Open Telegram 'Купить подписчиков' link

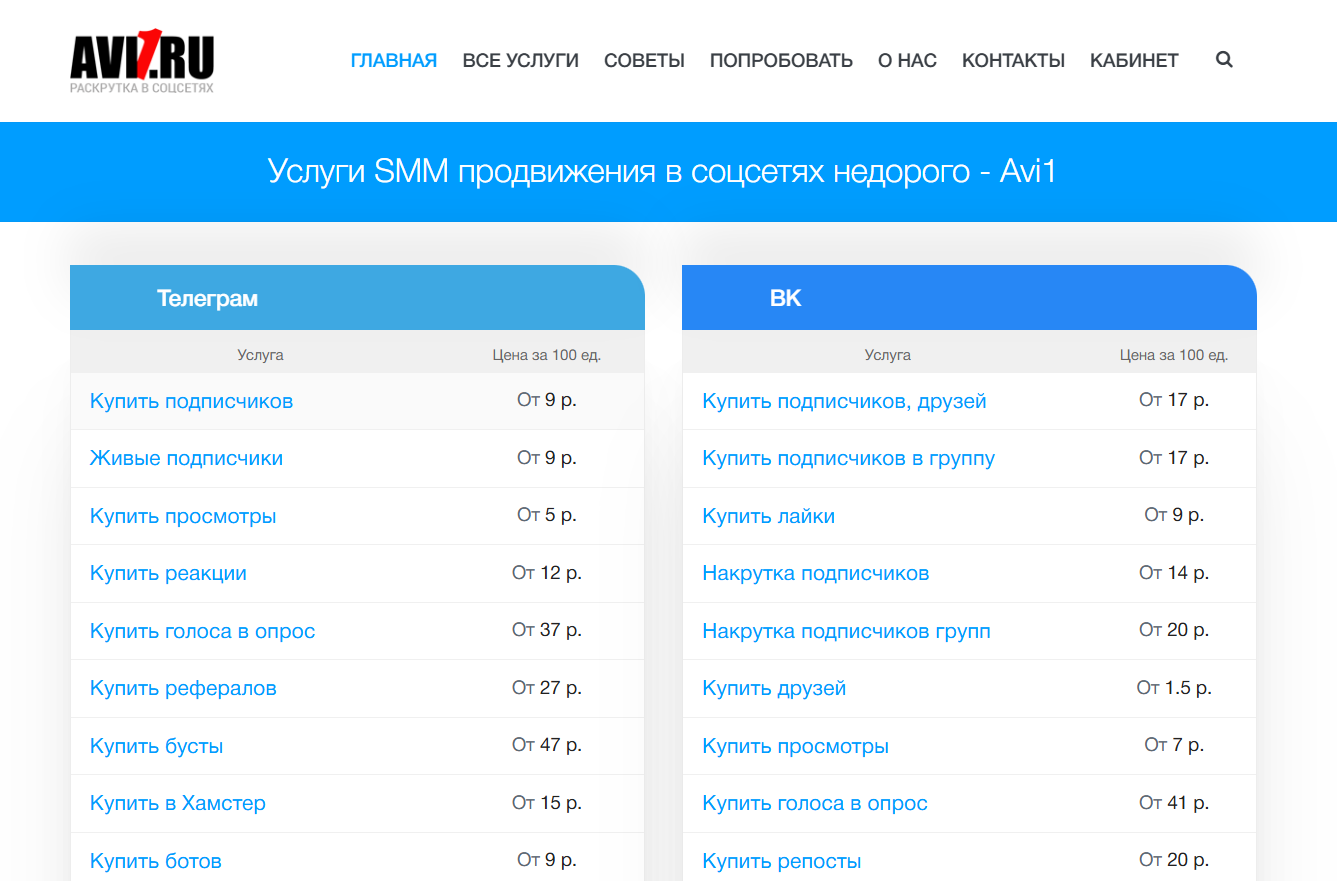pyautogui.click(x=191, y=401)
